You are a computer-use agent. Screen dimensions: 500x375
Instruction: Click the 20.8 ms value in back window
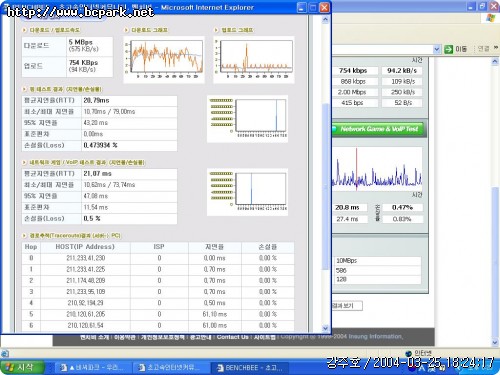[347, 208]
